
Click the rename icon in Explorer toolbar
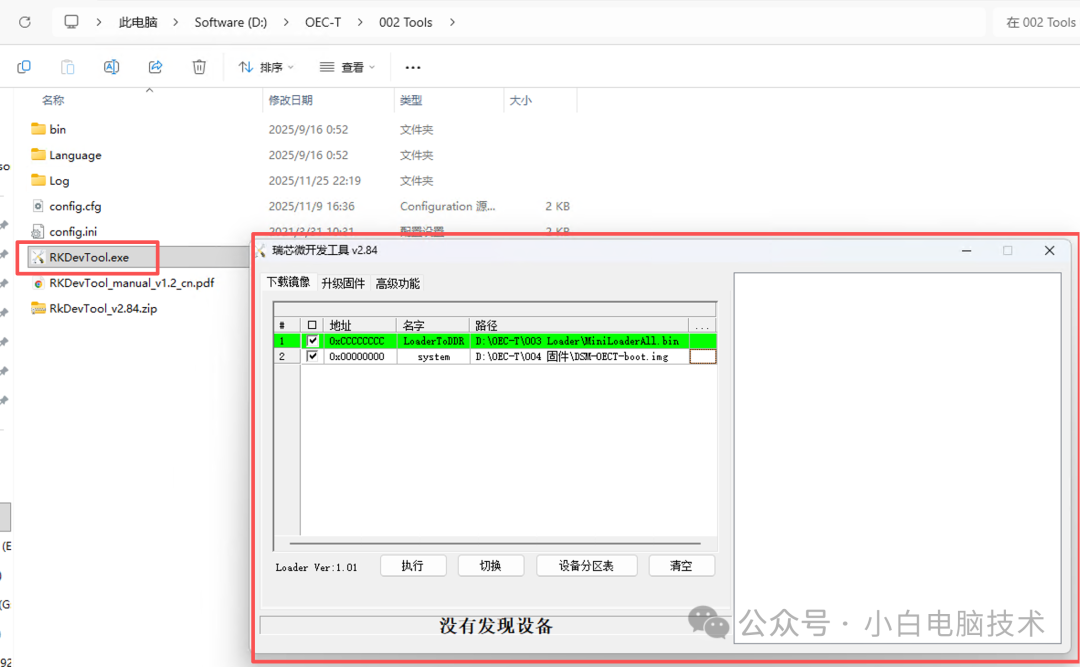111,67
